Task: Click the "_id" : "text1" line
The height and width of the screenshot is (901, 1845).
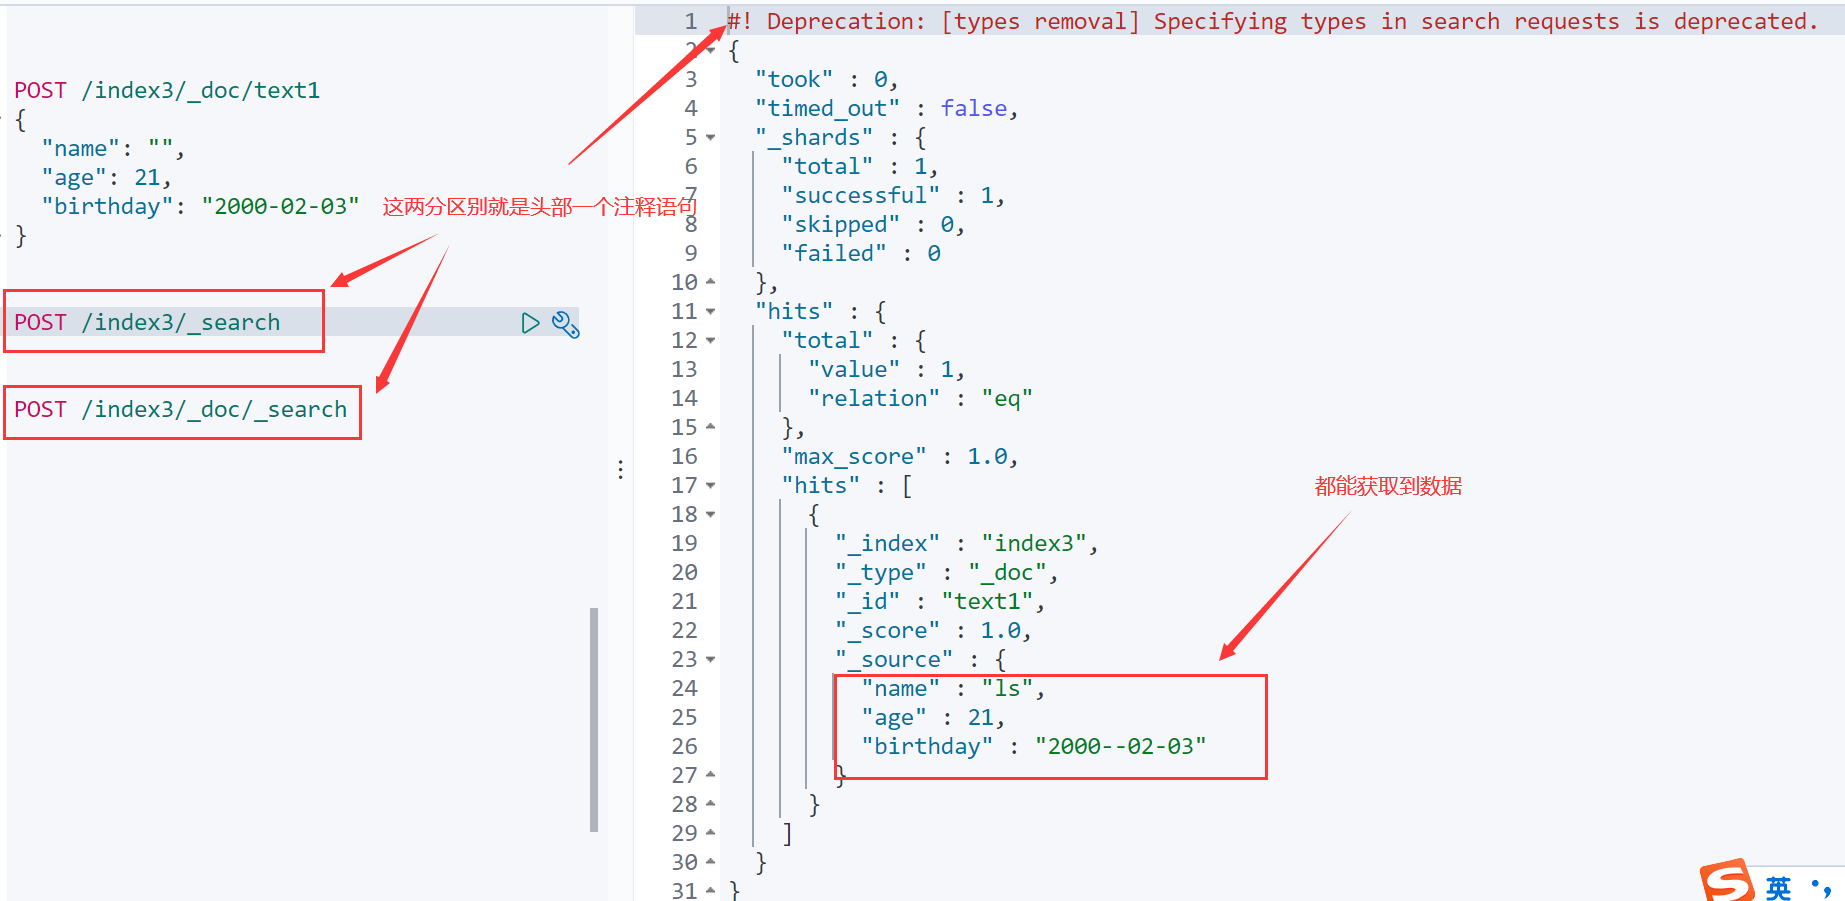Action: click(939, 602)
